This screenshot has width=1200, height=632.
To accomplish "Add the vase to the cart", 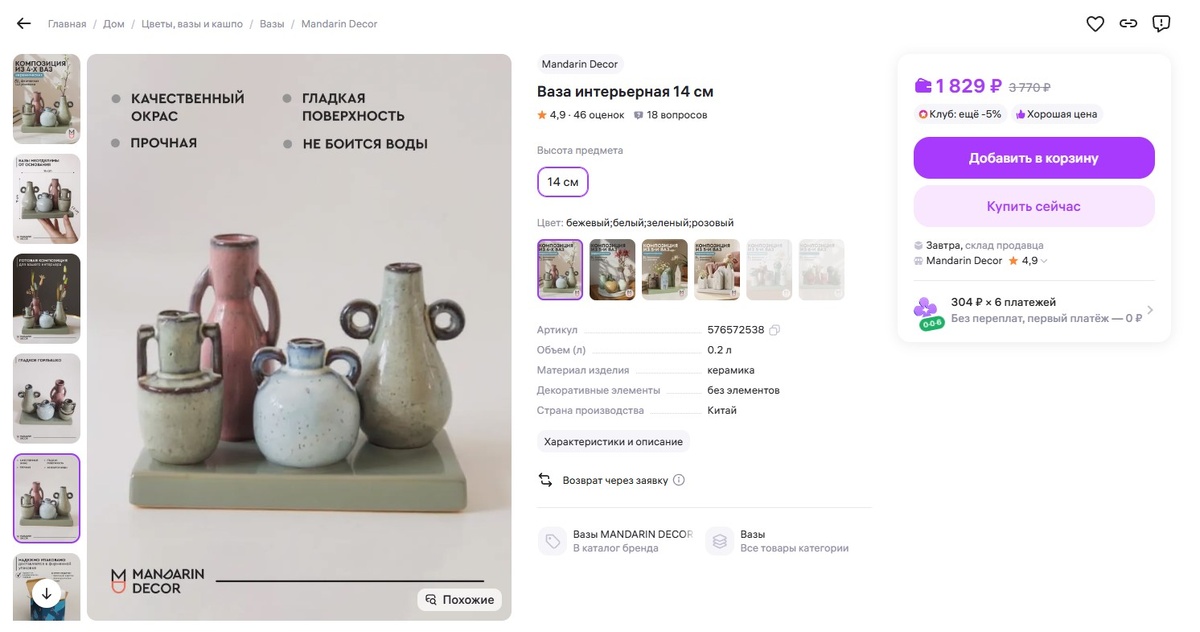I will click(x=1033, y=158).
